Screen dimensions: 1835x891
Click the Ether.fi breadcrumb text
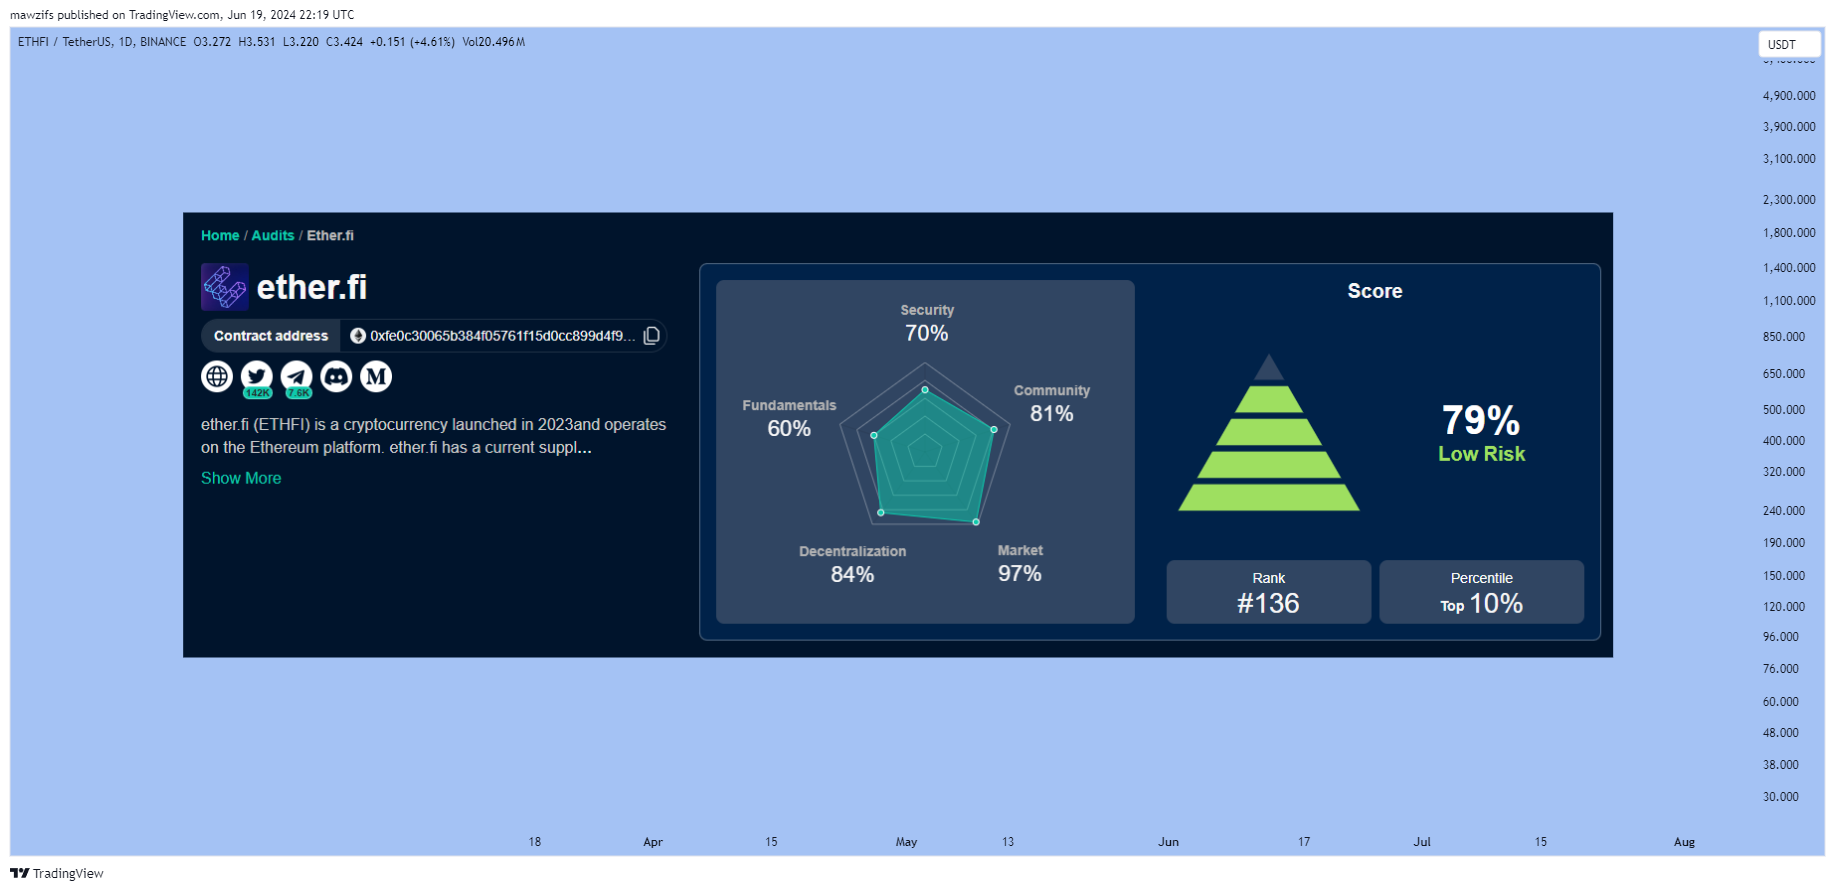pyautogui.click(x=330, y=236)
